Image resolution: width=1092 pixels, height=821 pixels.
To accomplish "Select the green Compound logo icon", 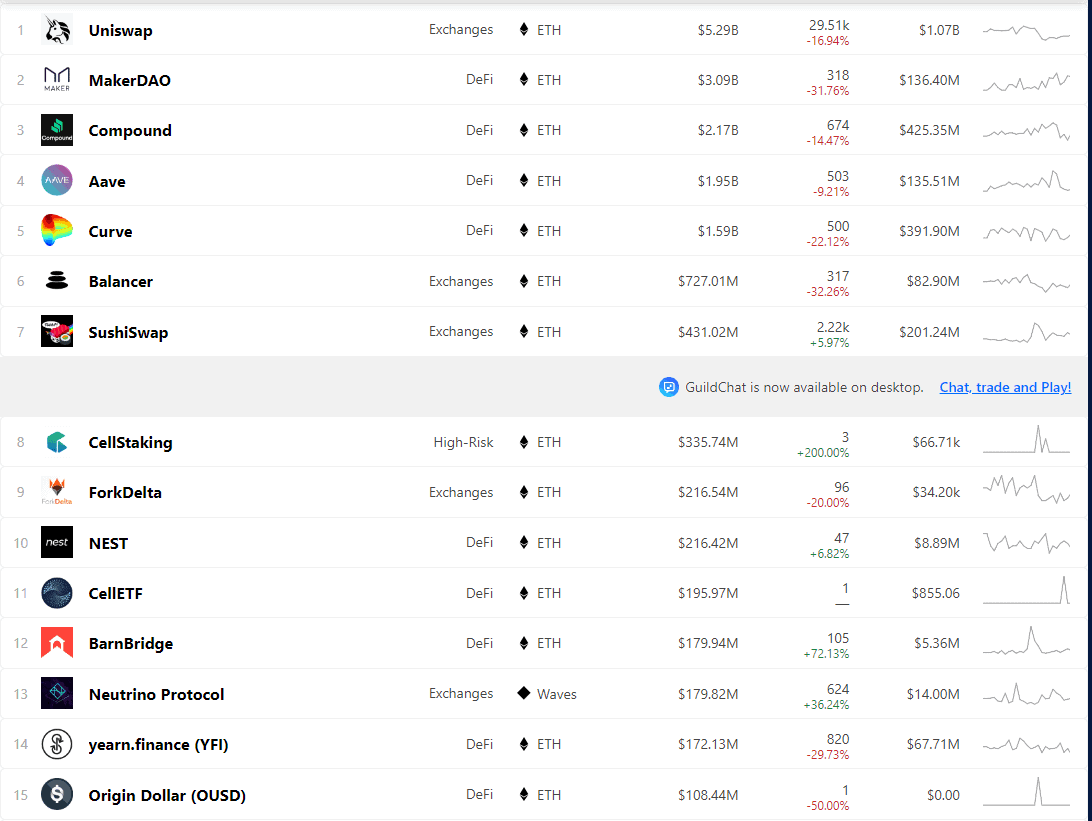I will 57,131.
